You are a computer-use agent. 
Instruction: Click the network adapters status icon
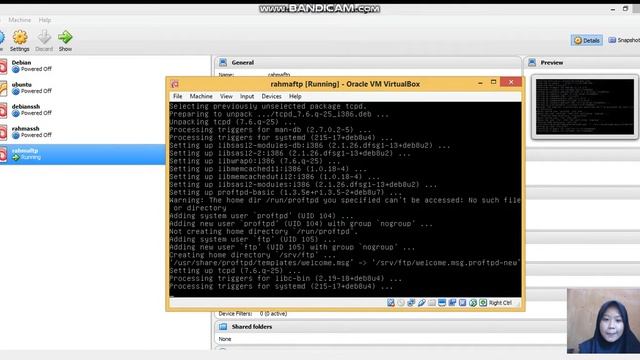point(411,302)
